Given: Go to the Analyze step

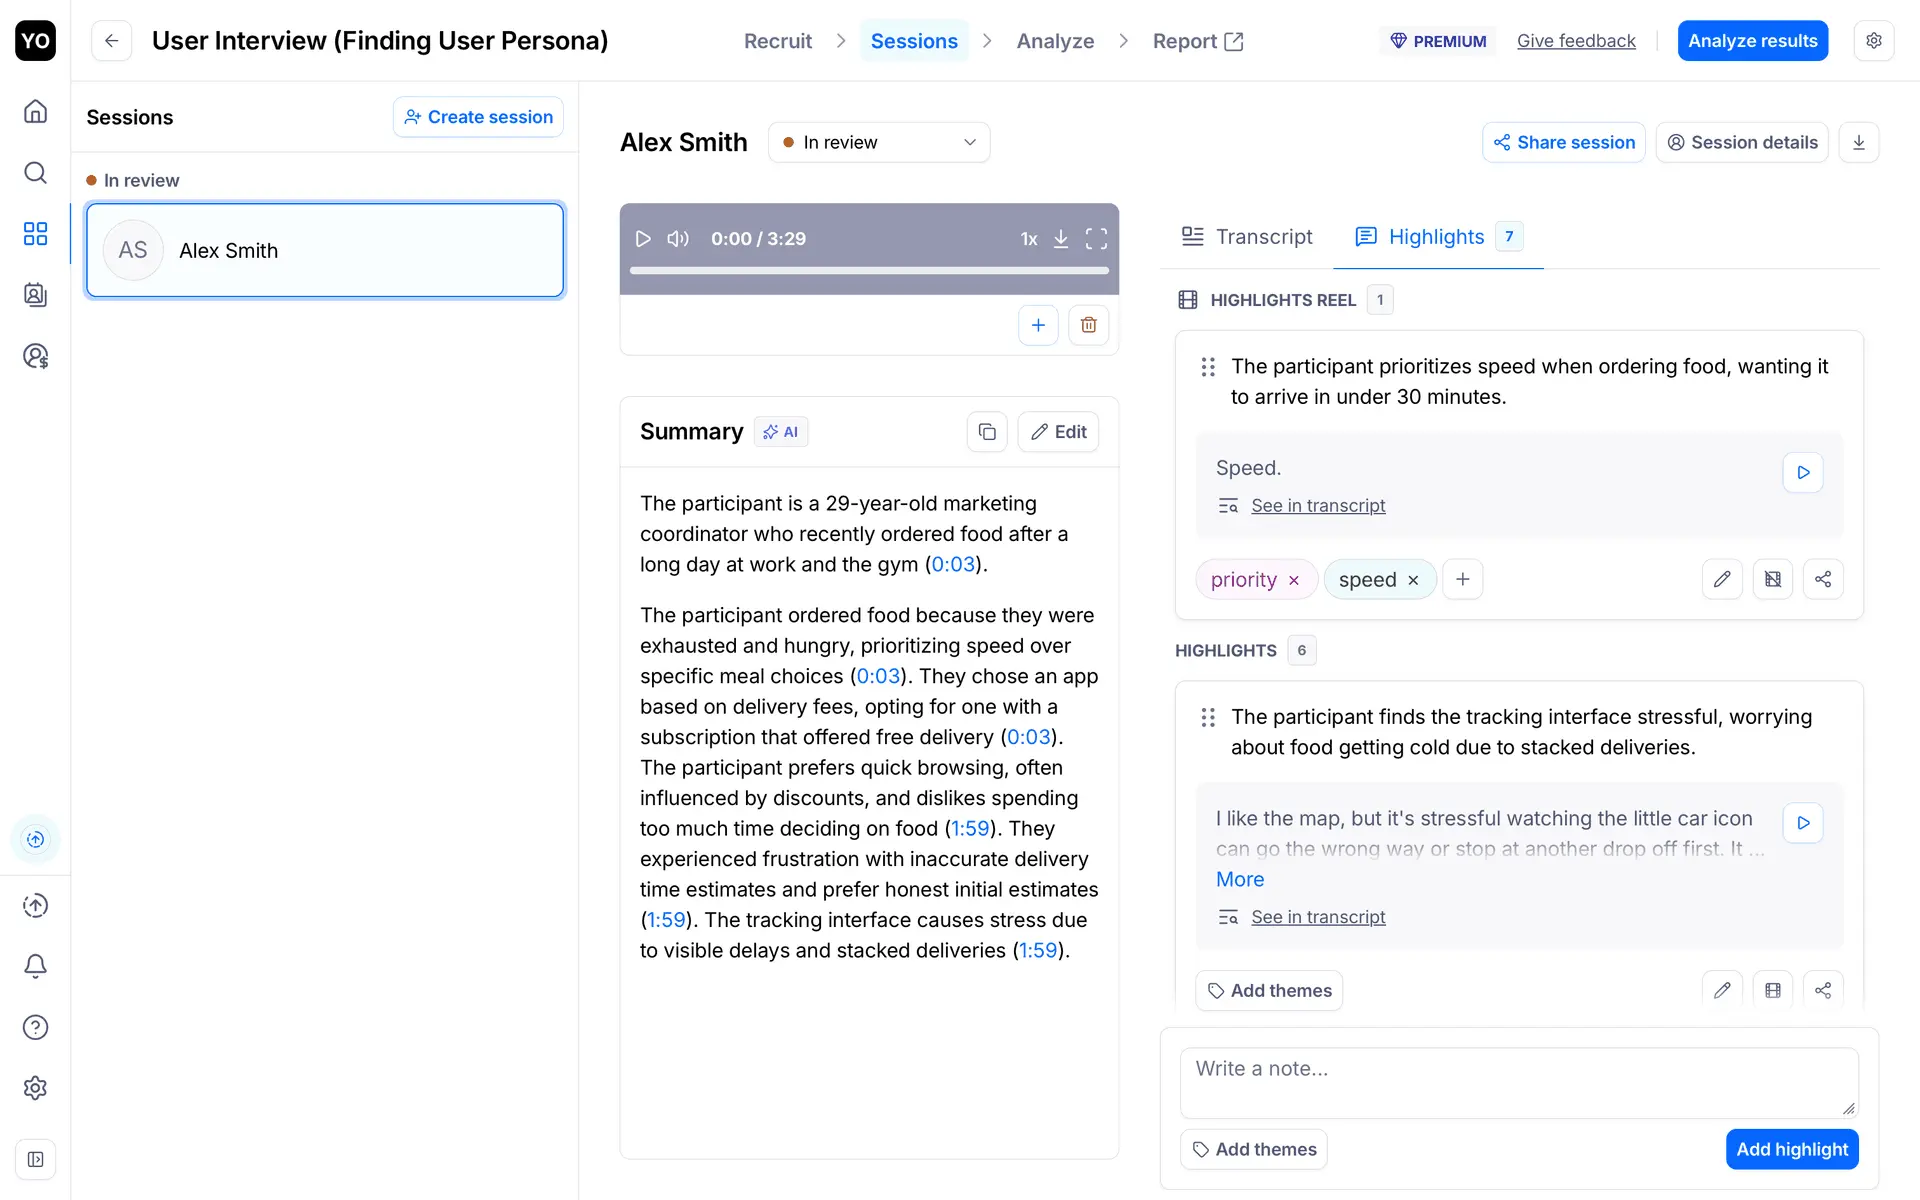Looking at the screenshot, I should click(x=1055, y=41).
